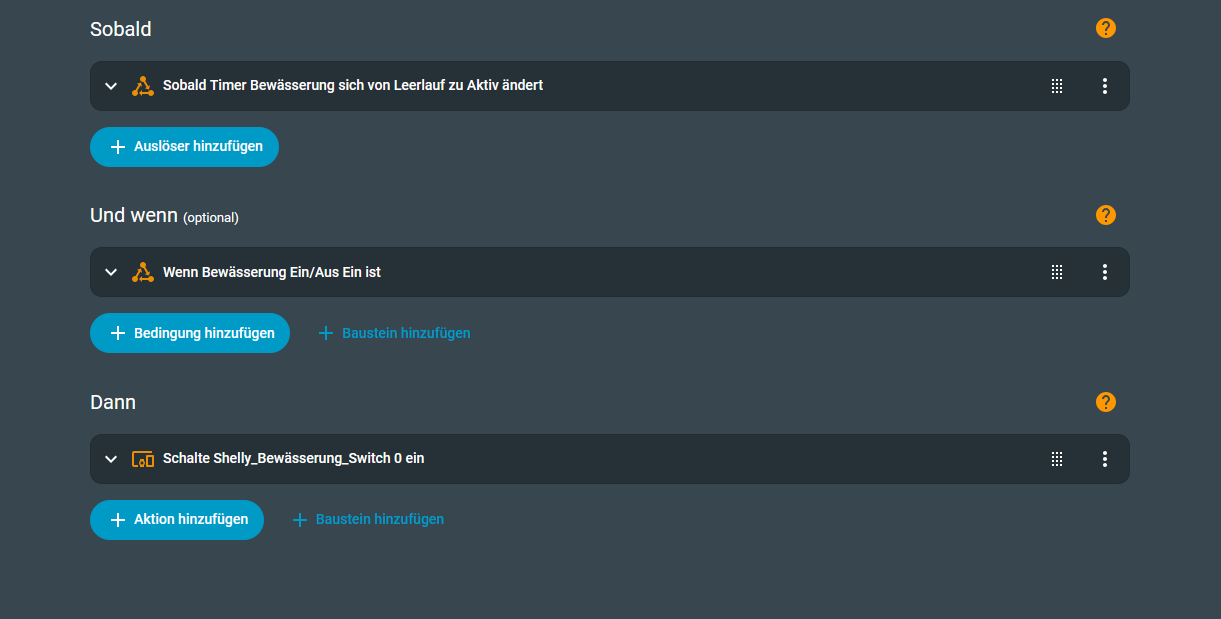Click help icon next to Sobald heading
Screen dimensions: 1221x619
click(x=1105, y=28)
